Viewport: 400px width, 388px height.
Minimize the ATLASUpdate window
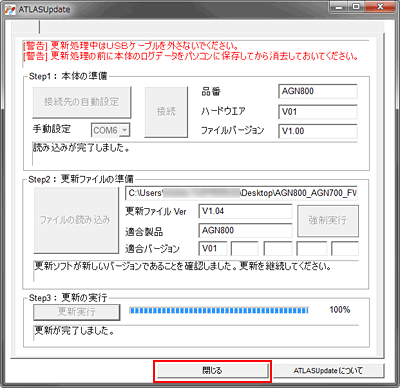point(339,7)
